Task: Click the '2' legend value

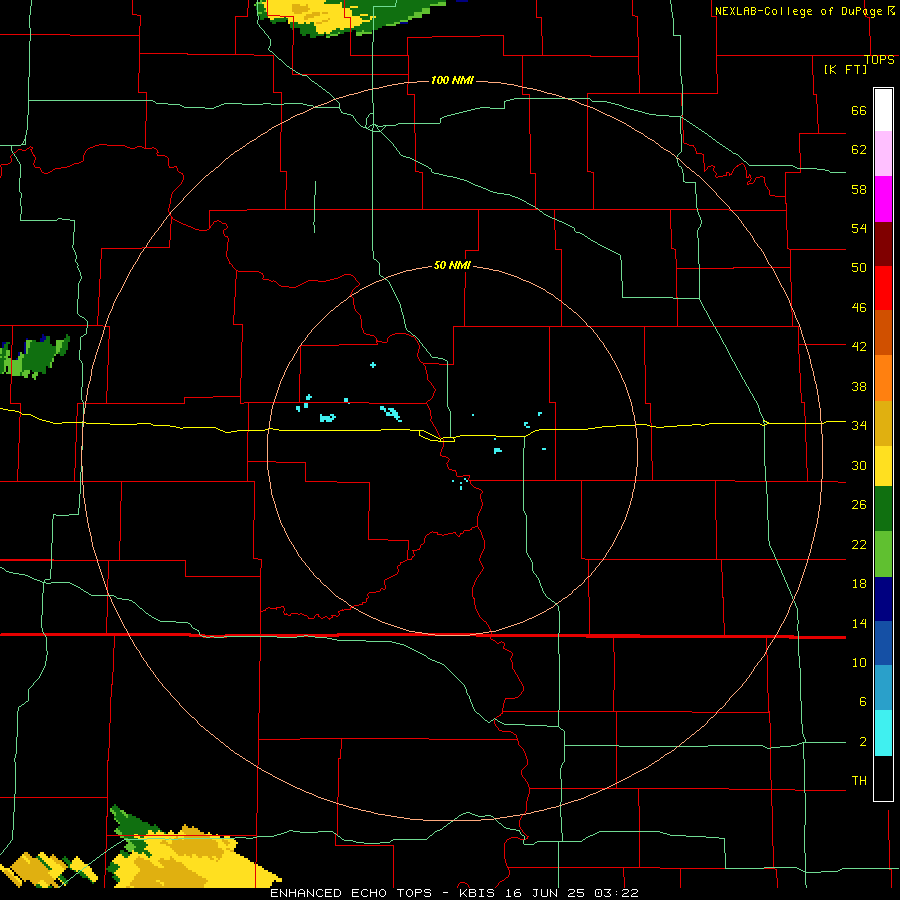Action: (x=863, y=742)
